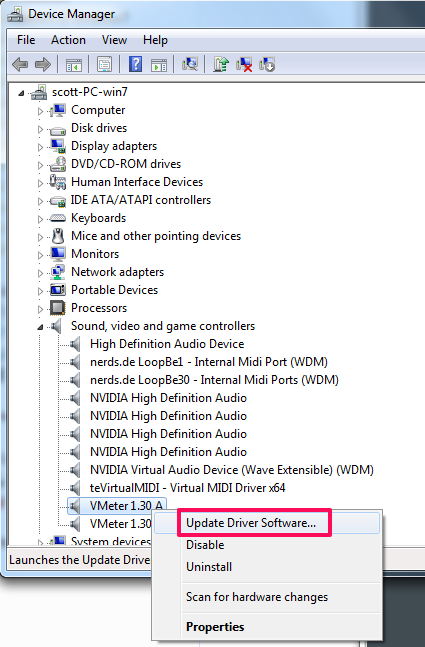Expand the Network adapters category

[x=40, y=273]
